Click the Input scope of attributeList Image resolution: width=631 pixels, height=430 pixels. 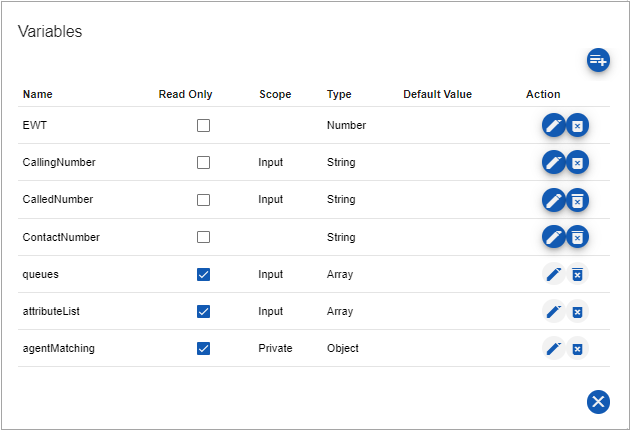(270, 311)
